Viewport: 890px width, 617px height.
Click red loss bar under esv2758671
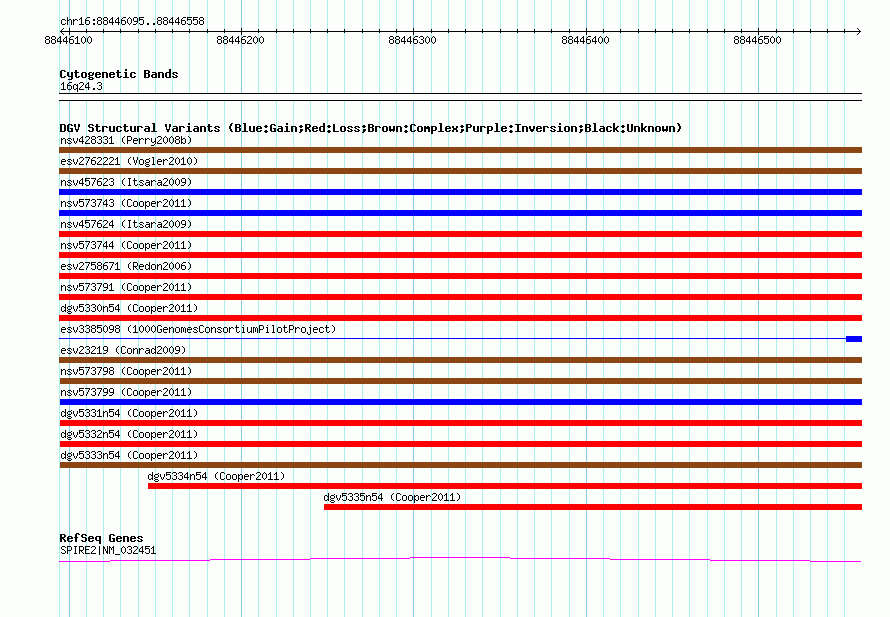[460, 276]
